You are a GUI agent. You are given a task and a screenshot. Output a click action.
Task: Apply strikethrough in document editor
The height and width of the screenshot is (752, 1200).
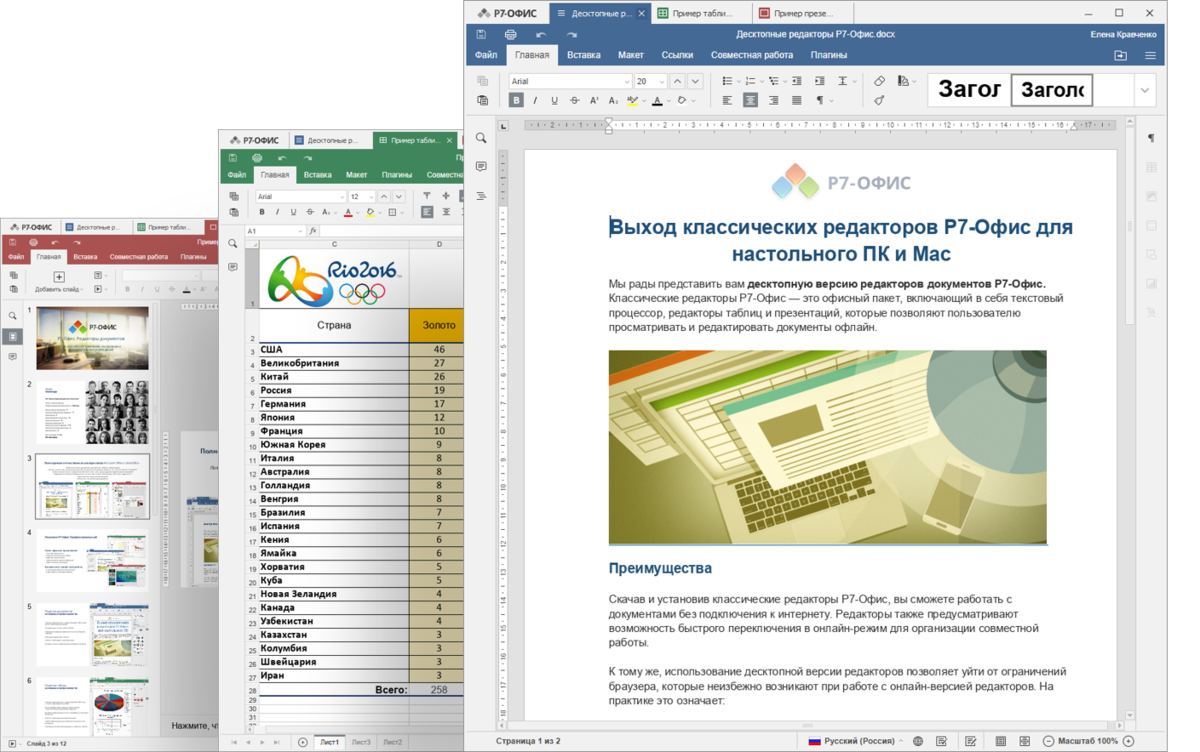[x=574, y=100]
